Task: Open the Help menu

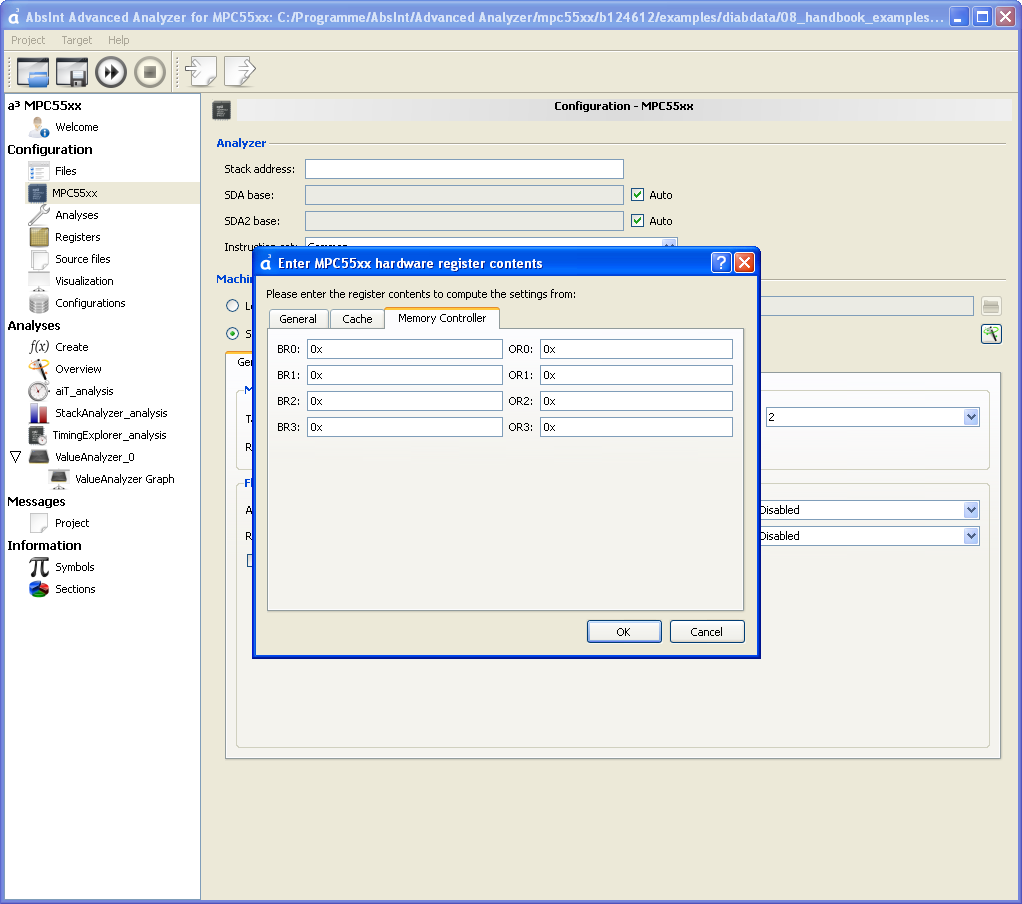Action: tap(119, 40)
